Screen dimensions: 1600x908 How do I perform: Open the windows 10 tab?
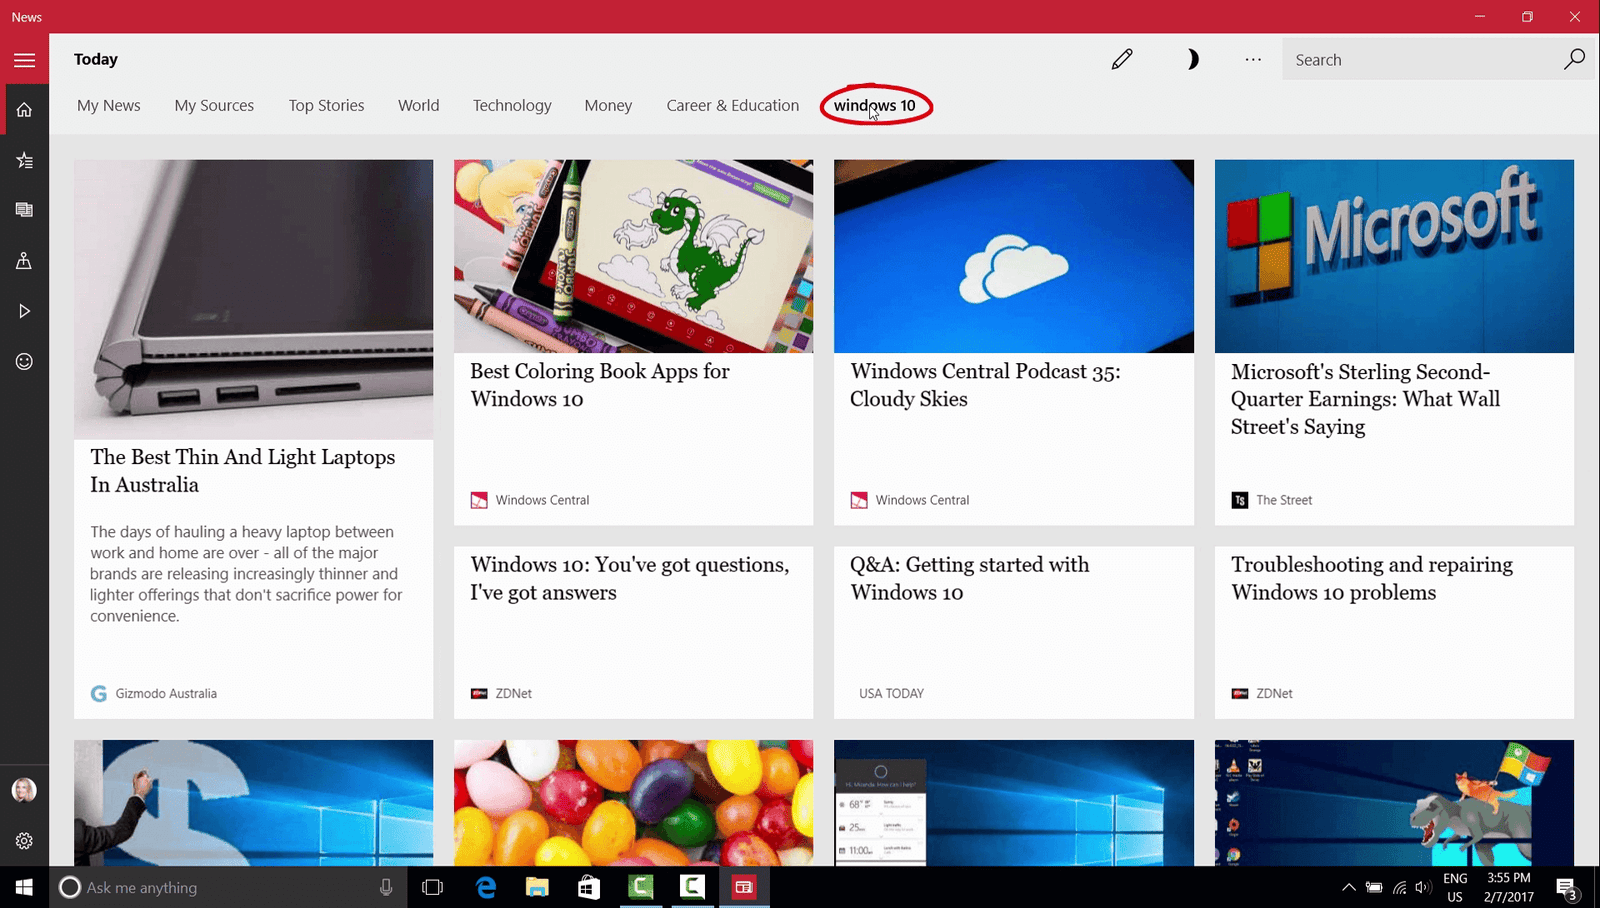coord(875,105)
